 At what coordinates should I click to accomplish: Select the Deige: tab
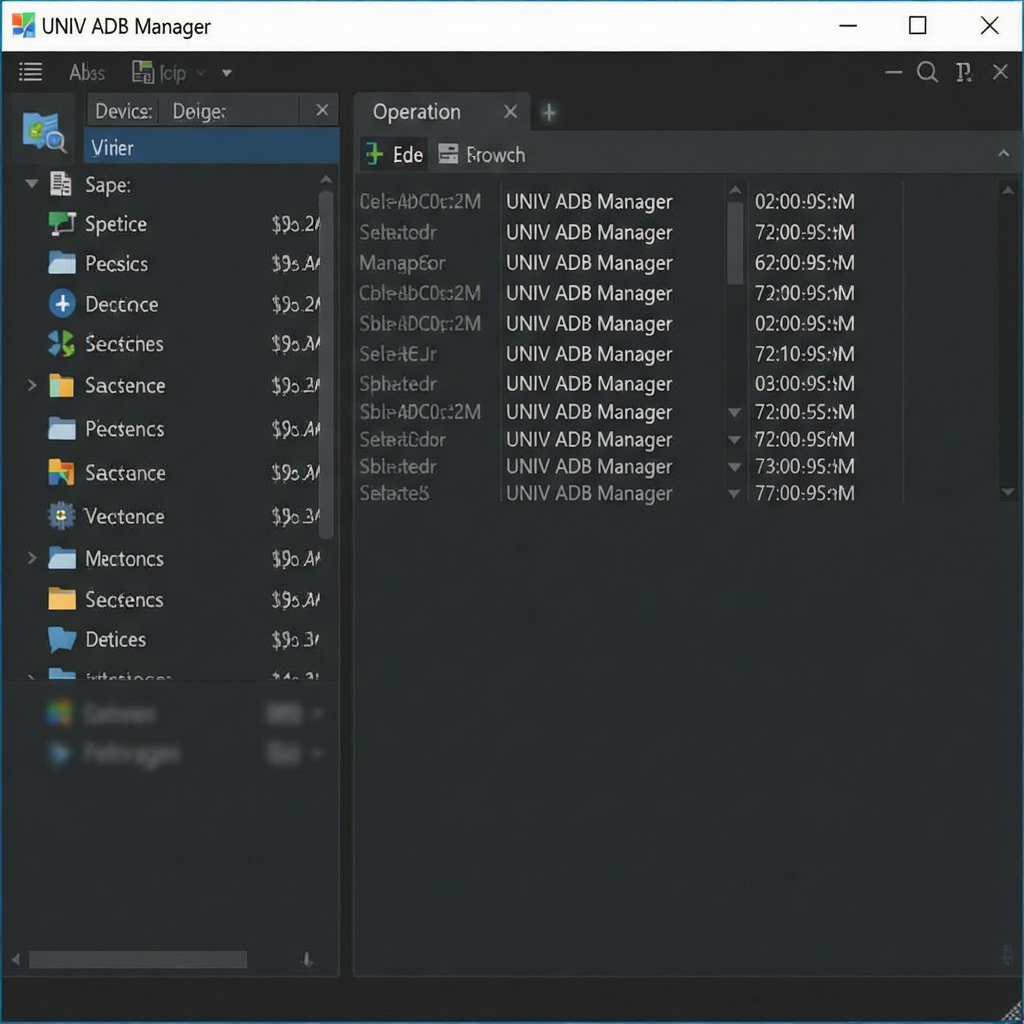pyautogui.click(x=199, y=111)
